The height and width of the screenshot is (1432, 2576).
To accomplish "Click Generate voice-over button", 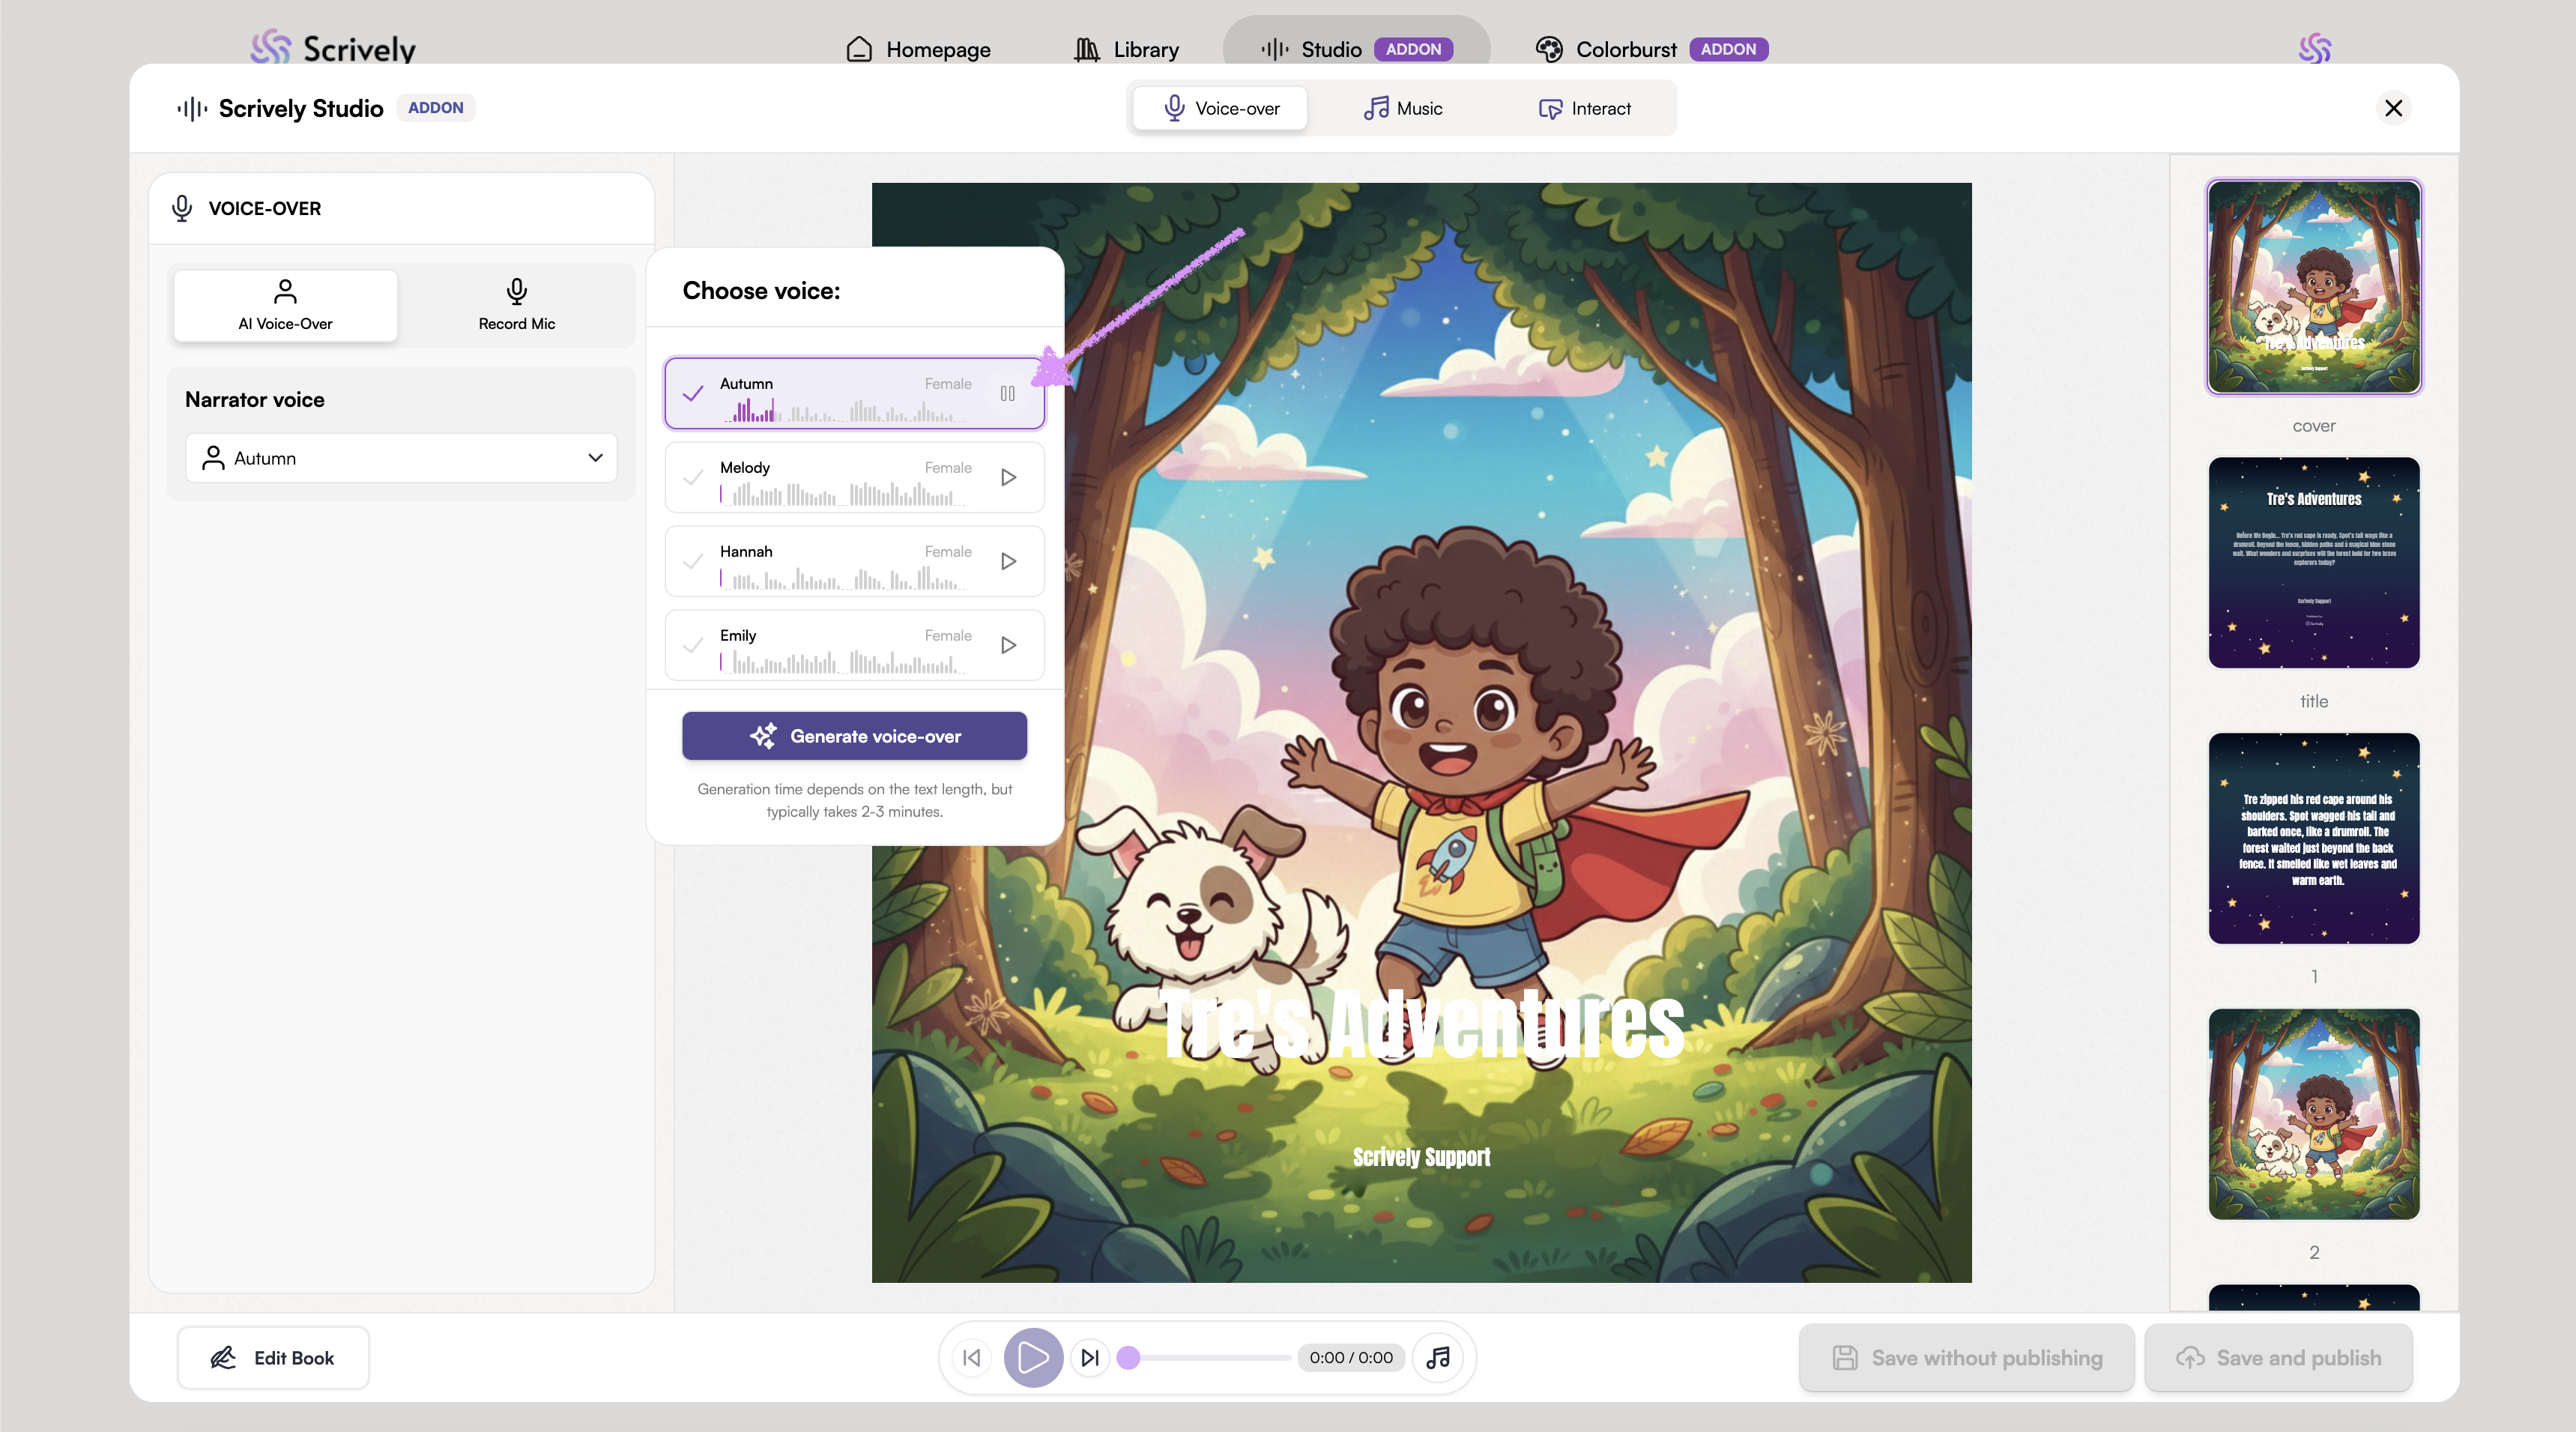I will [x=854, y=736].
